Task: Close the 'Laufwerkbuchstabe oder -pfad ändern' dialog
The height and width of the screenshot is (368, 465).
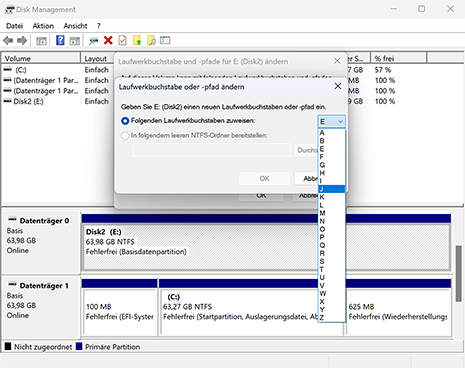Action: click(338, 86)
